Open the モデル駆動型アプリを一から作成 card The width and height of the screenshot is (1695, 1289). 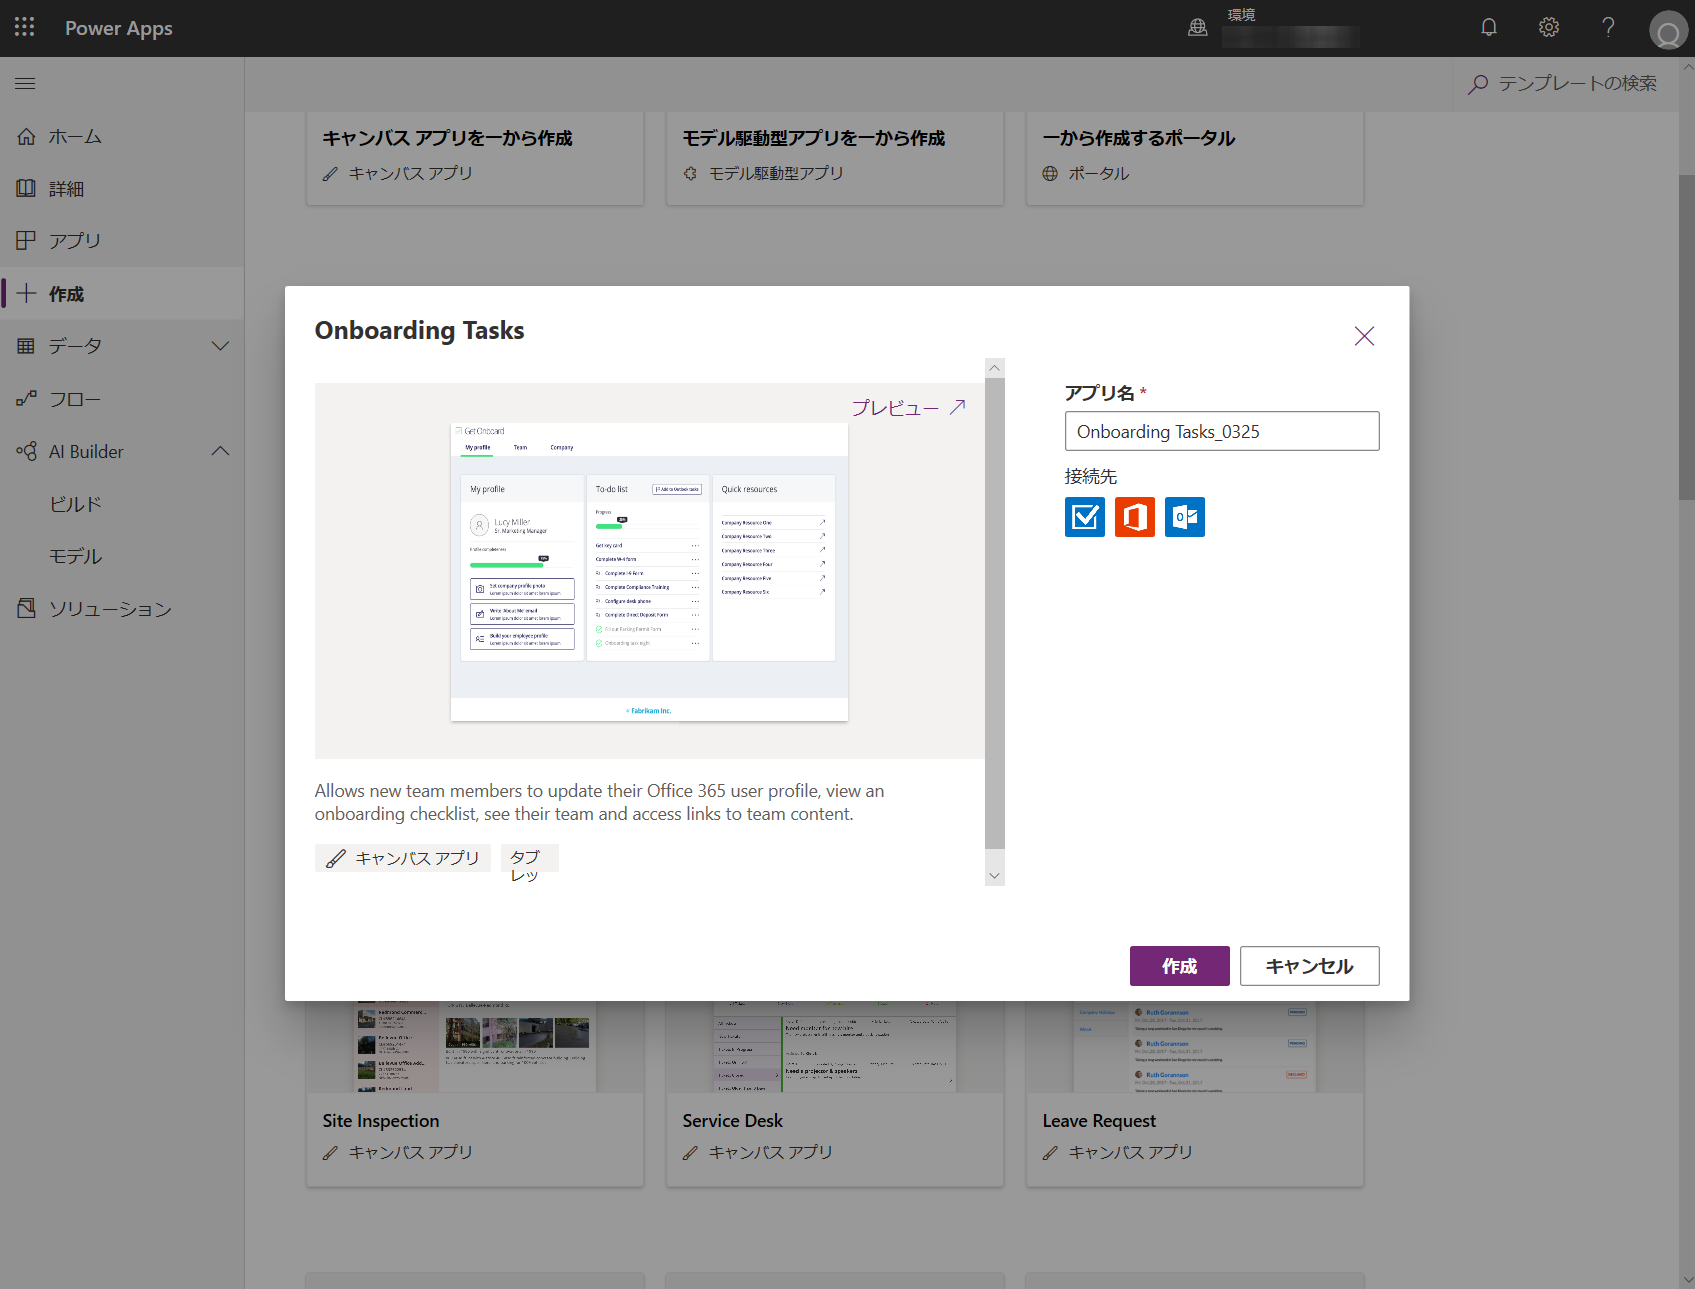click(835, 157)
